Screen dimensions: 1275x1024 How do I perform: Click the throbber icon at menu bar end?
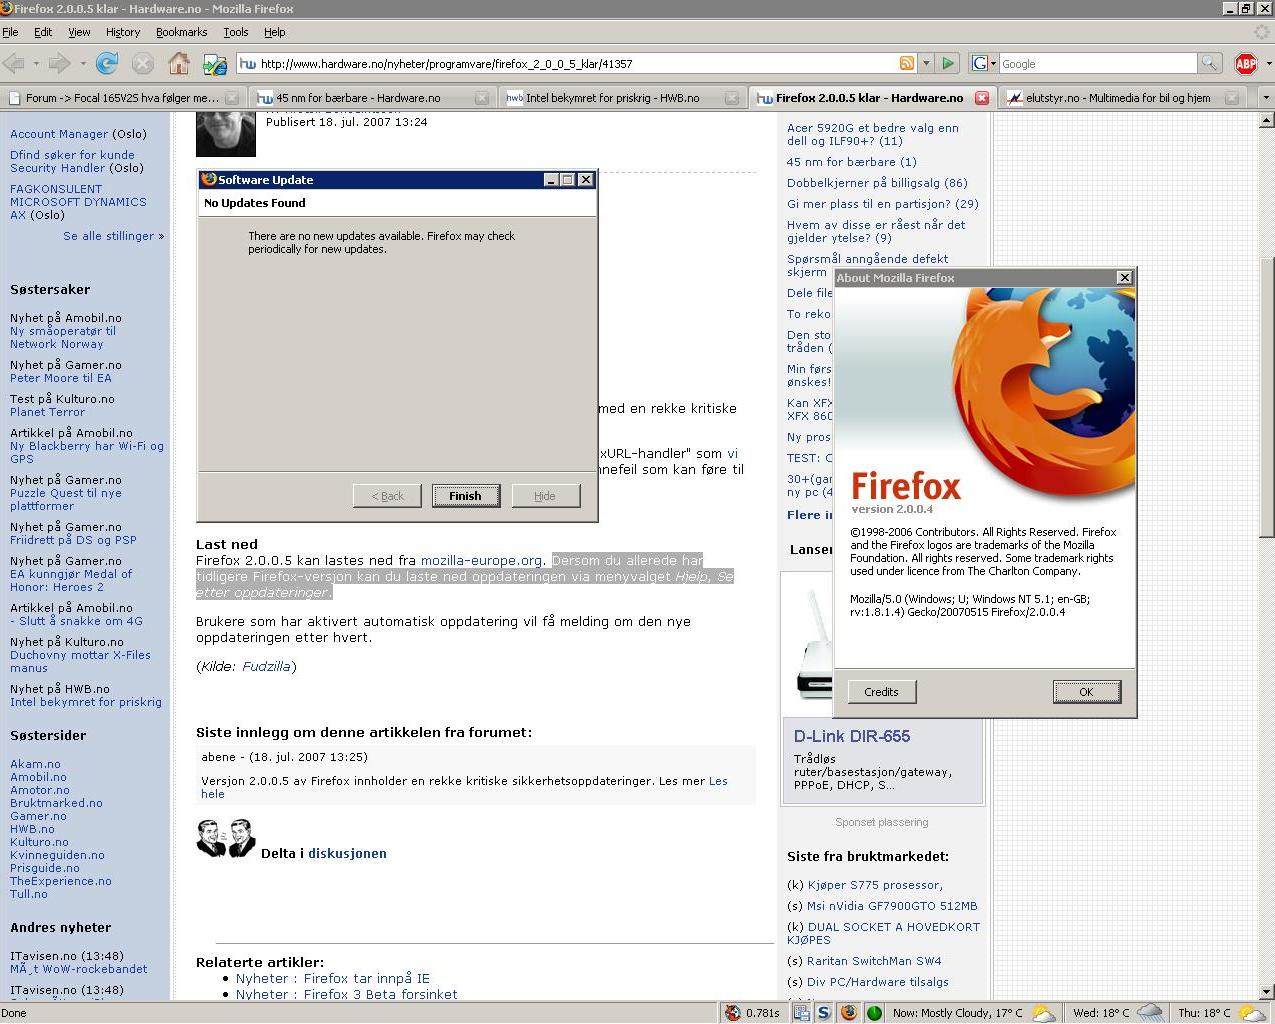click(x=1263, y=32)
